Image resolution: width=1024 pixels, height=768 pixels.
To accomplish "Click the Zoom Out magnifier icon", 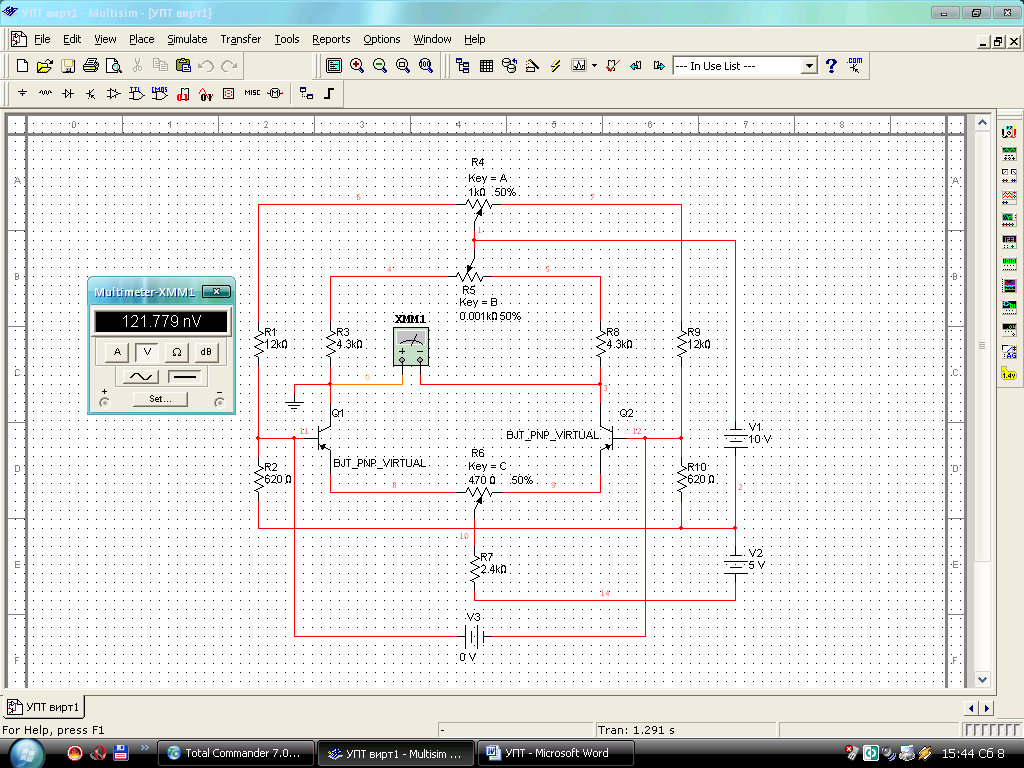I will pos(379,66).
